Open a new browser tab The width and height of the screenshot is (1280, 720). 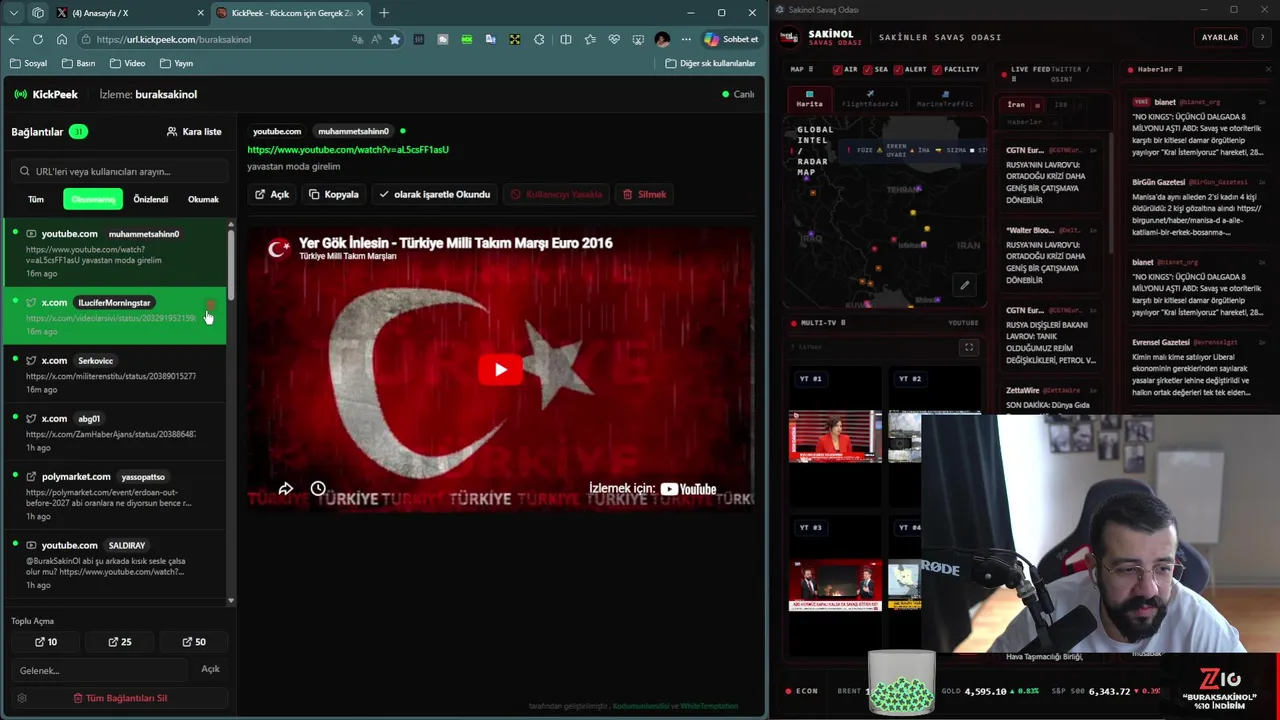[x=384, y=13]
